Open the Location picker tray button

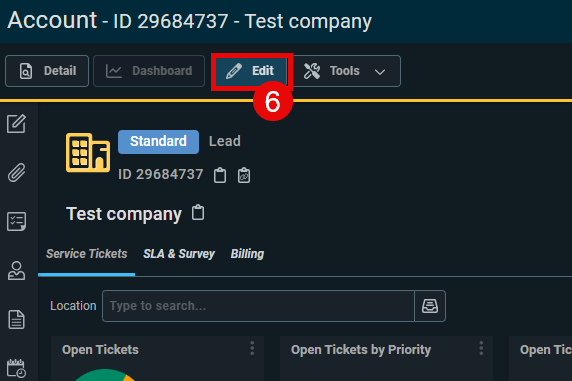coord(430,306)
